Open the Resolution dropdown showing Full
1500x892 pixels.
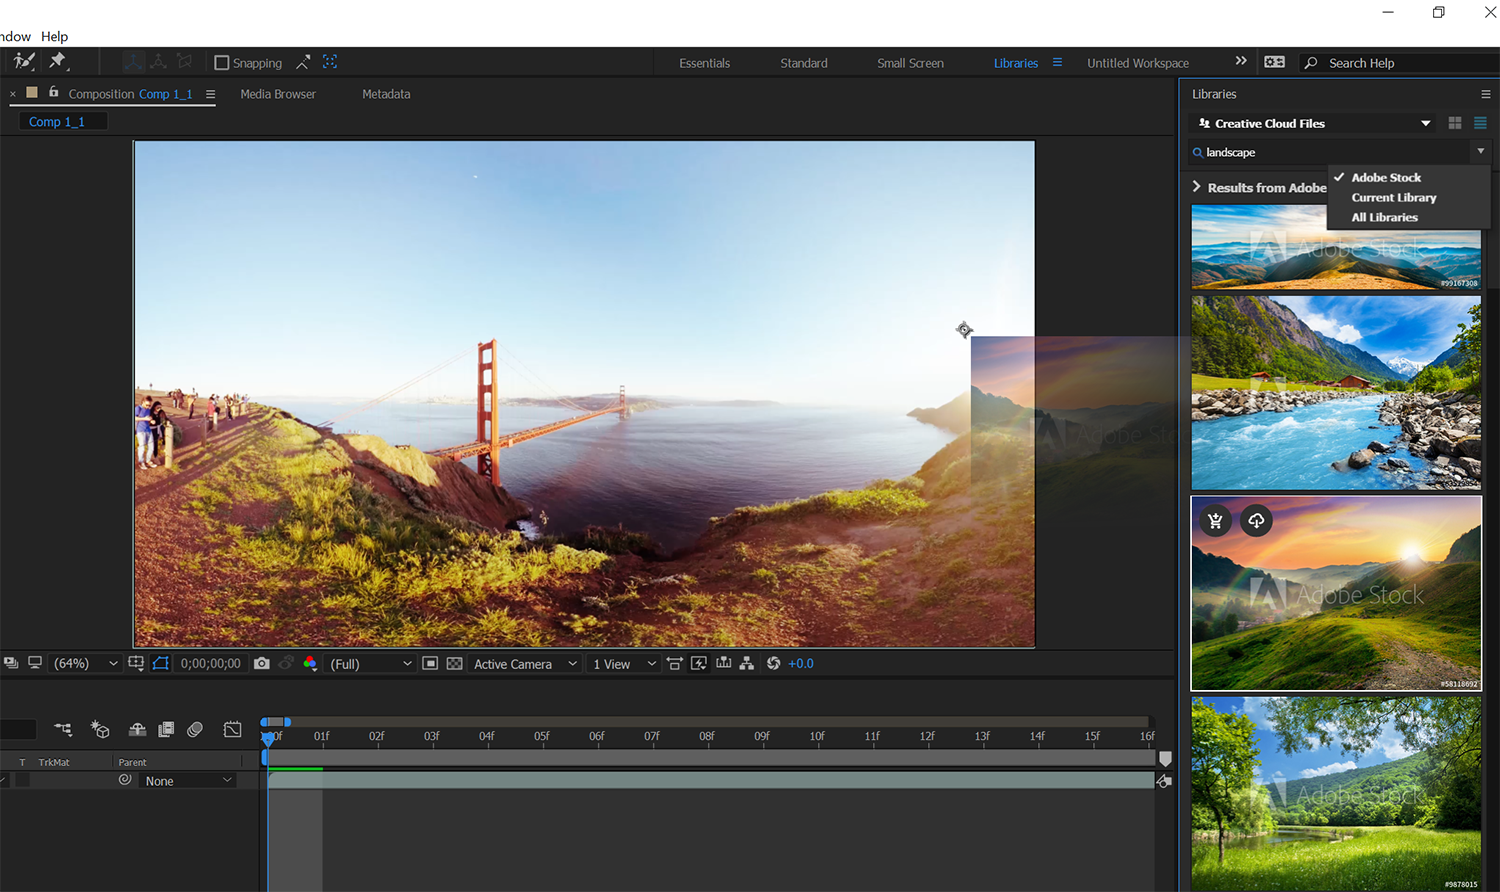pos(370,663)
